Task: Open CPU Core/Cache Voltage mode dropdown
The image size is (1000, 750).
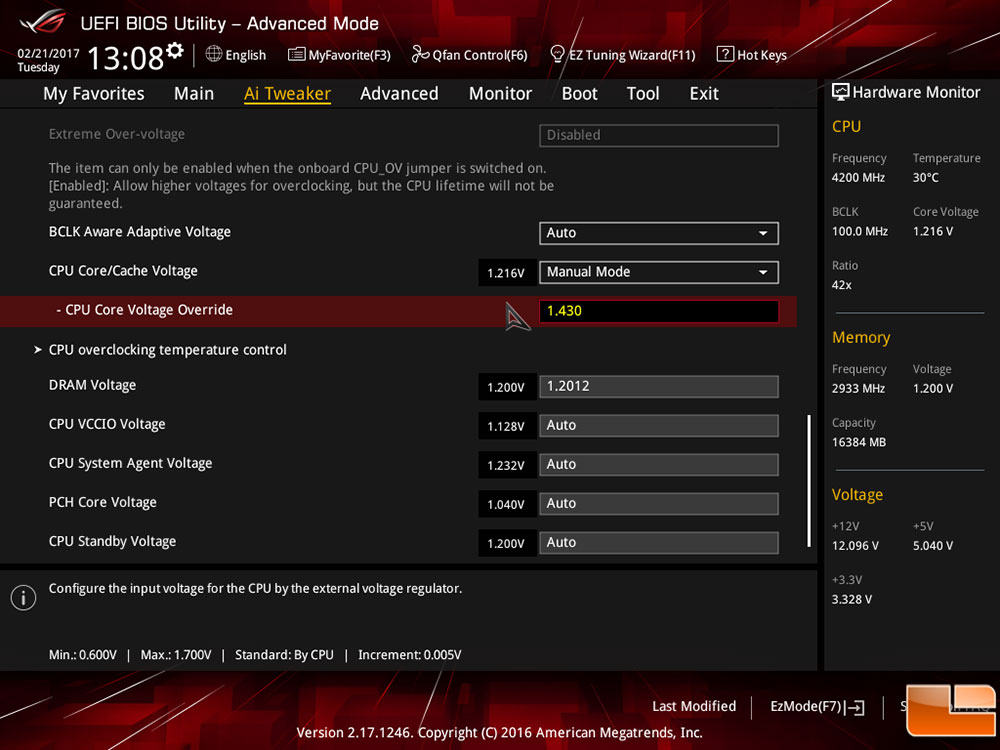Action: click(659, 272)
